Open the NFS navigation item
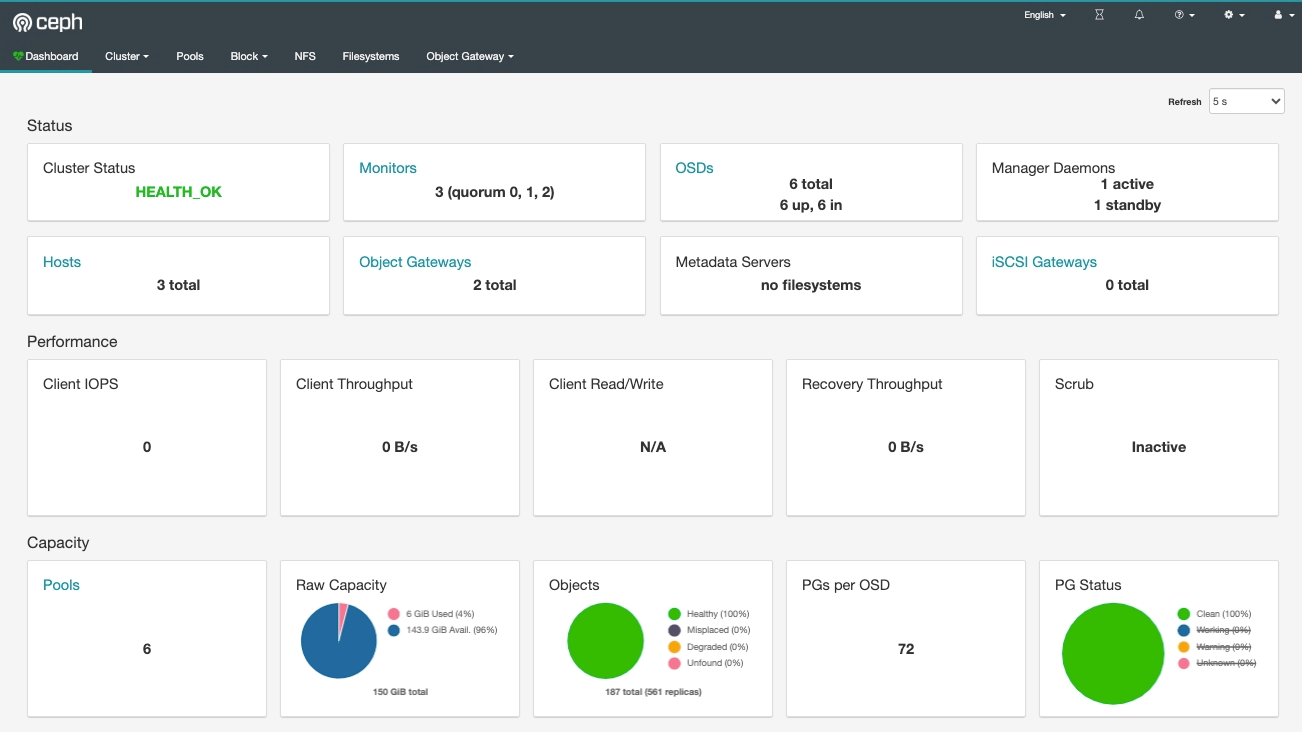This screenshot has width=1302, height=734. [x=305, y=56]
